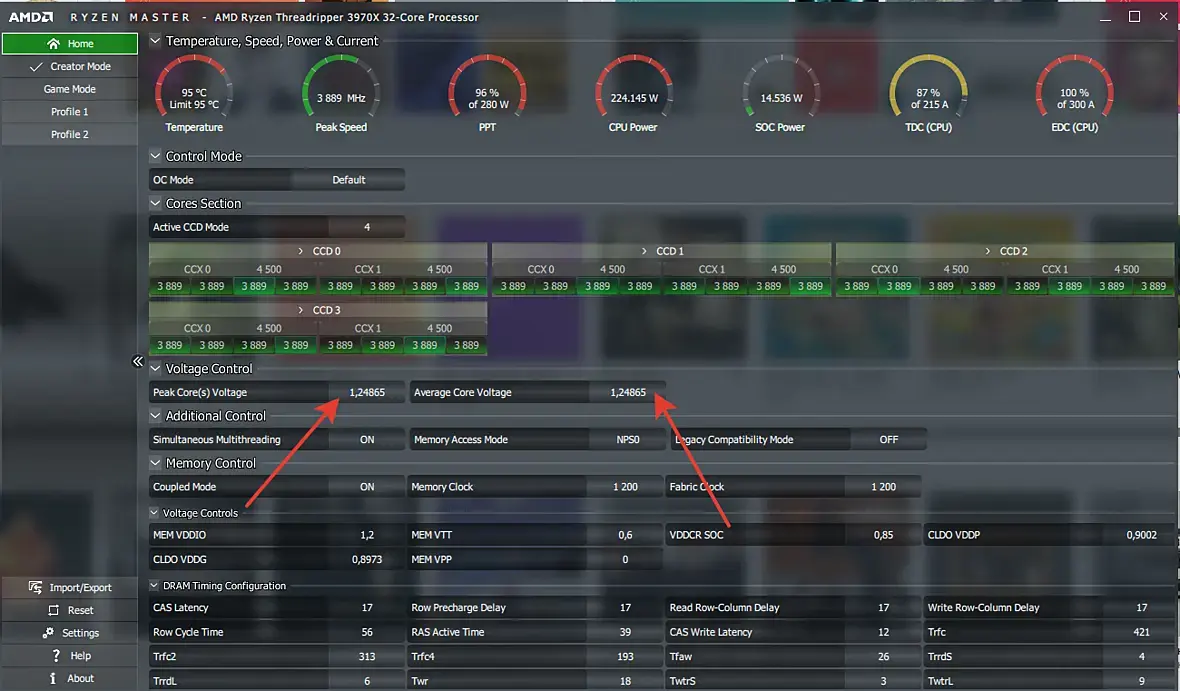Collapse the Additional Control section
The height and width of the screenshot is (691, 1180).
coord(155,416)
